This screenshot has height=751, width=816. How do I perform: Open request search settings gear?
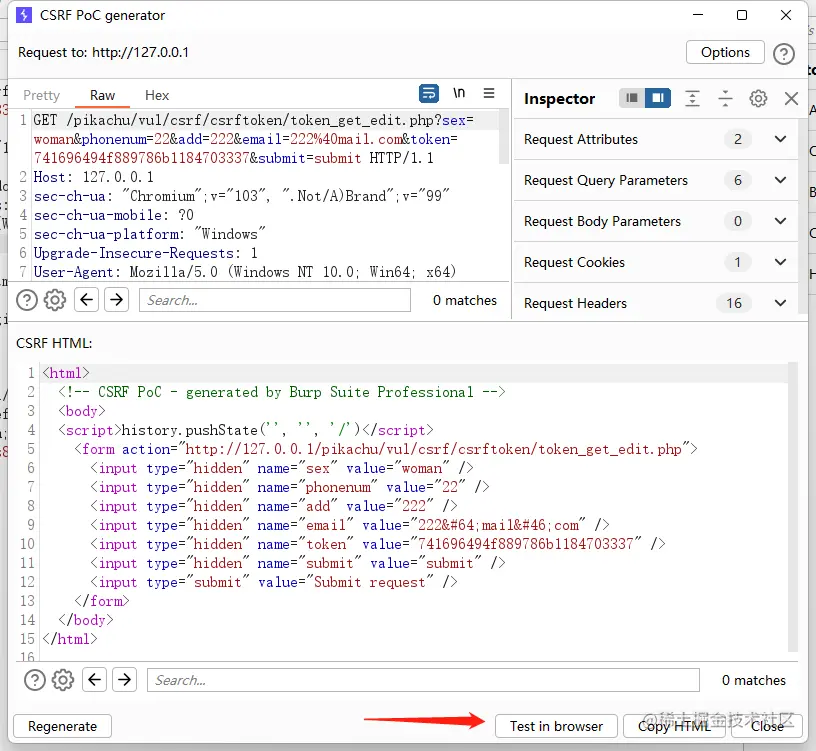[x=55, y=300]
